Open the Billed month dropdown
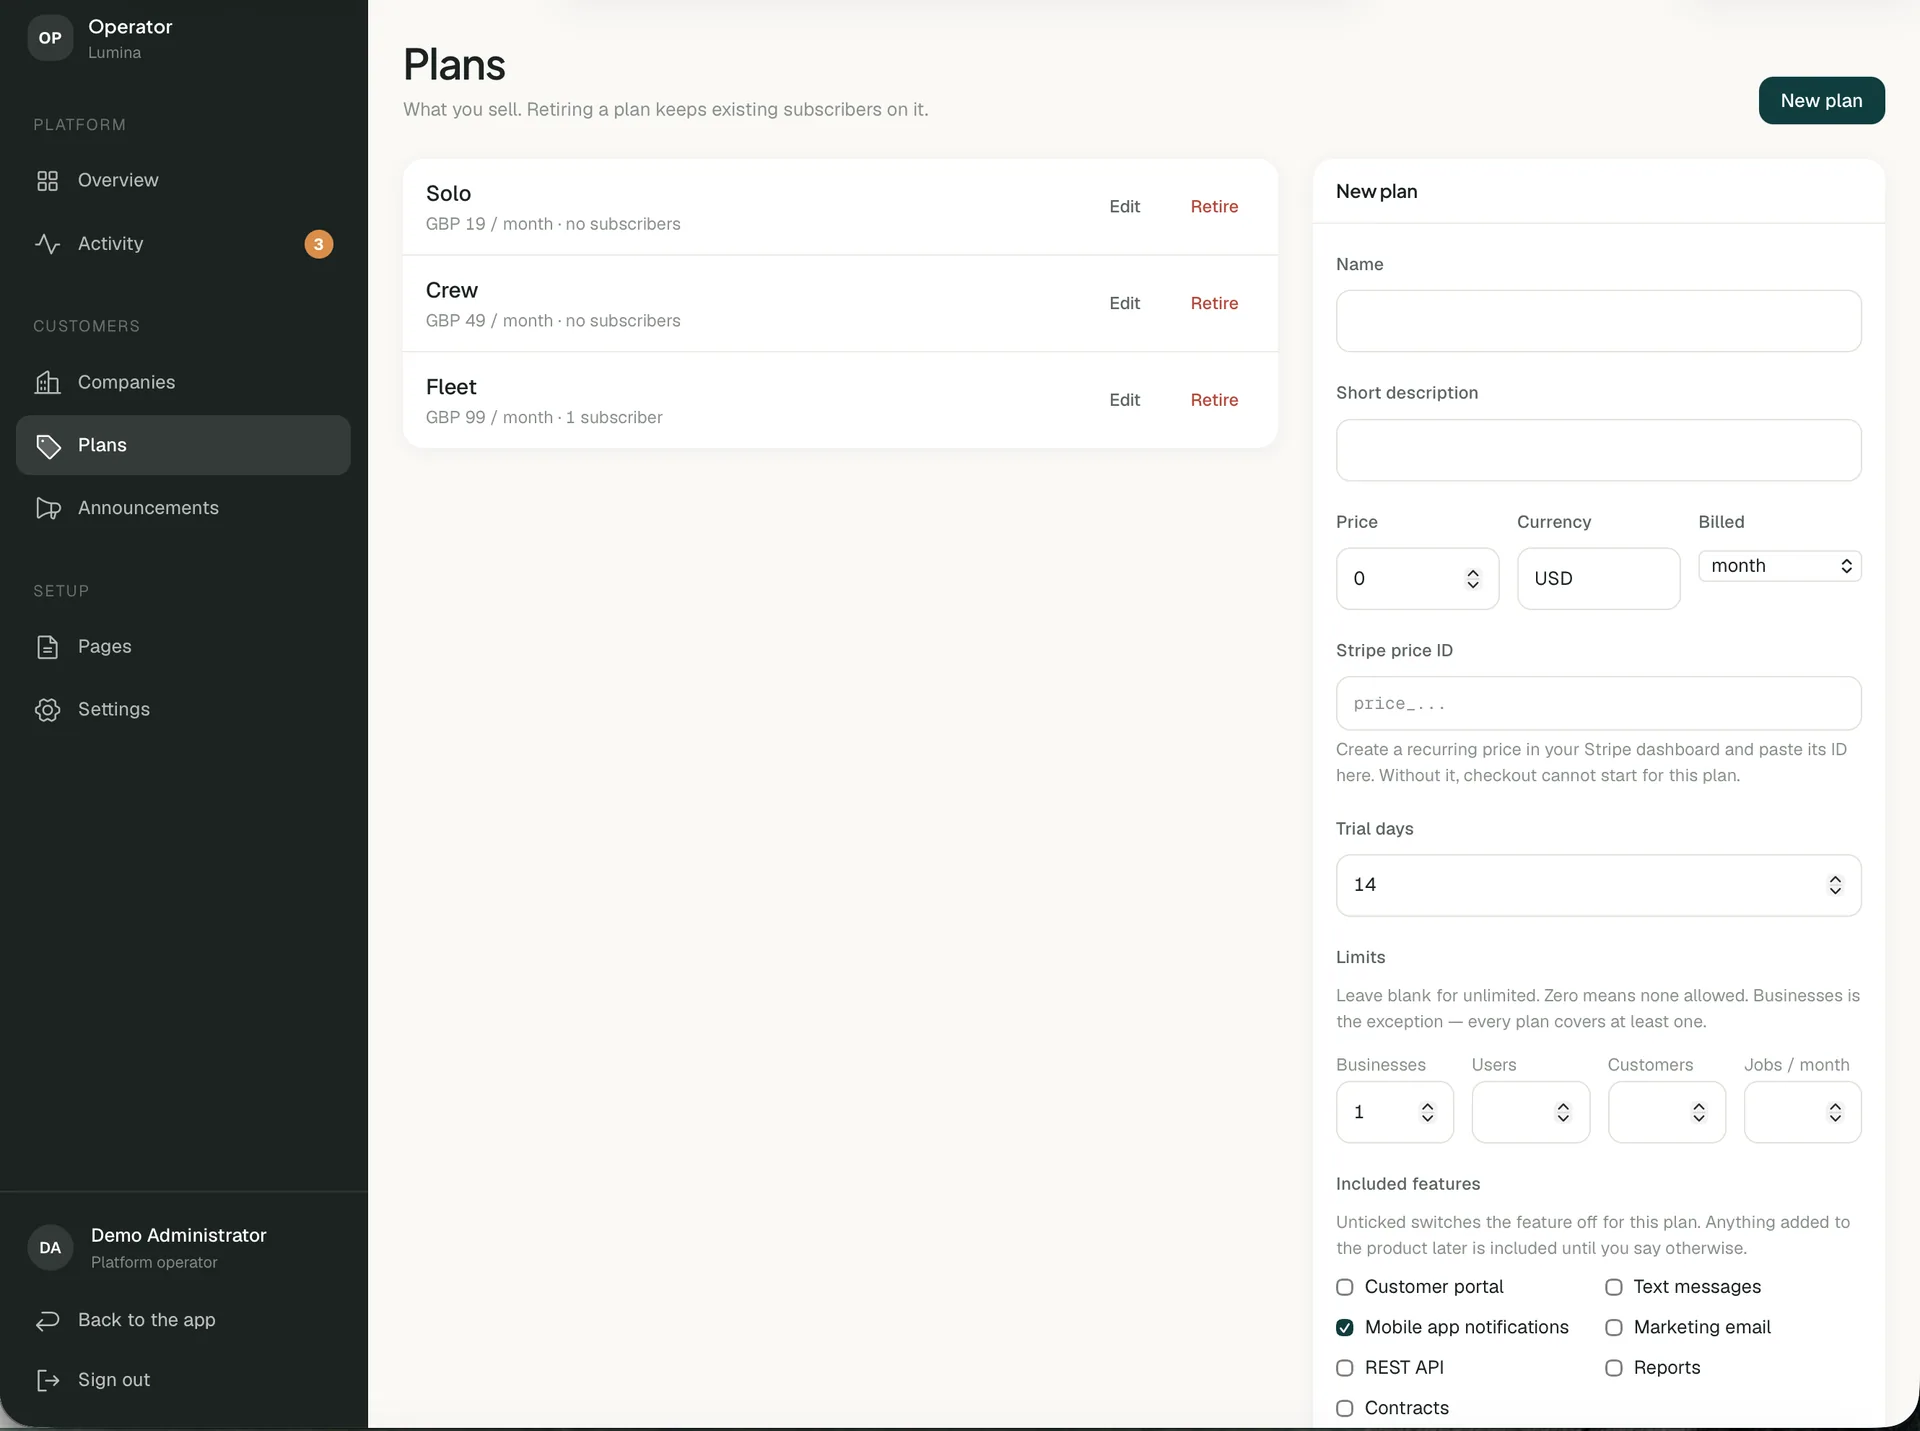1920x1431 pixels. [1780, 566]
